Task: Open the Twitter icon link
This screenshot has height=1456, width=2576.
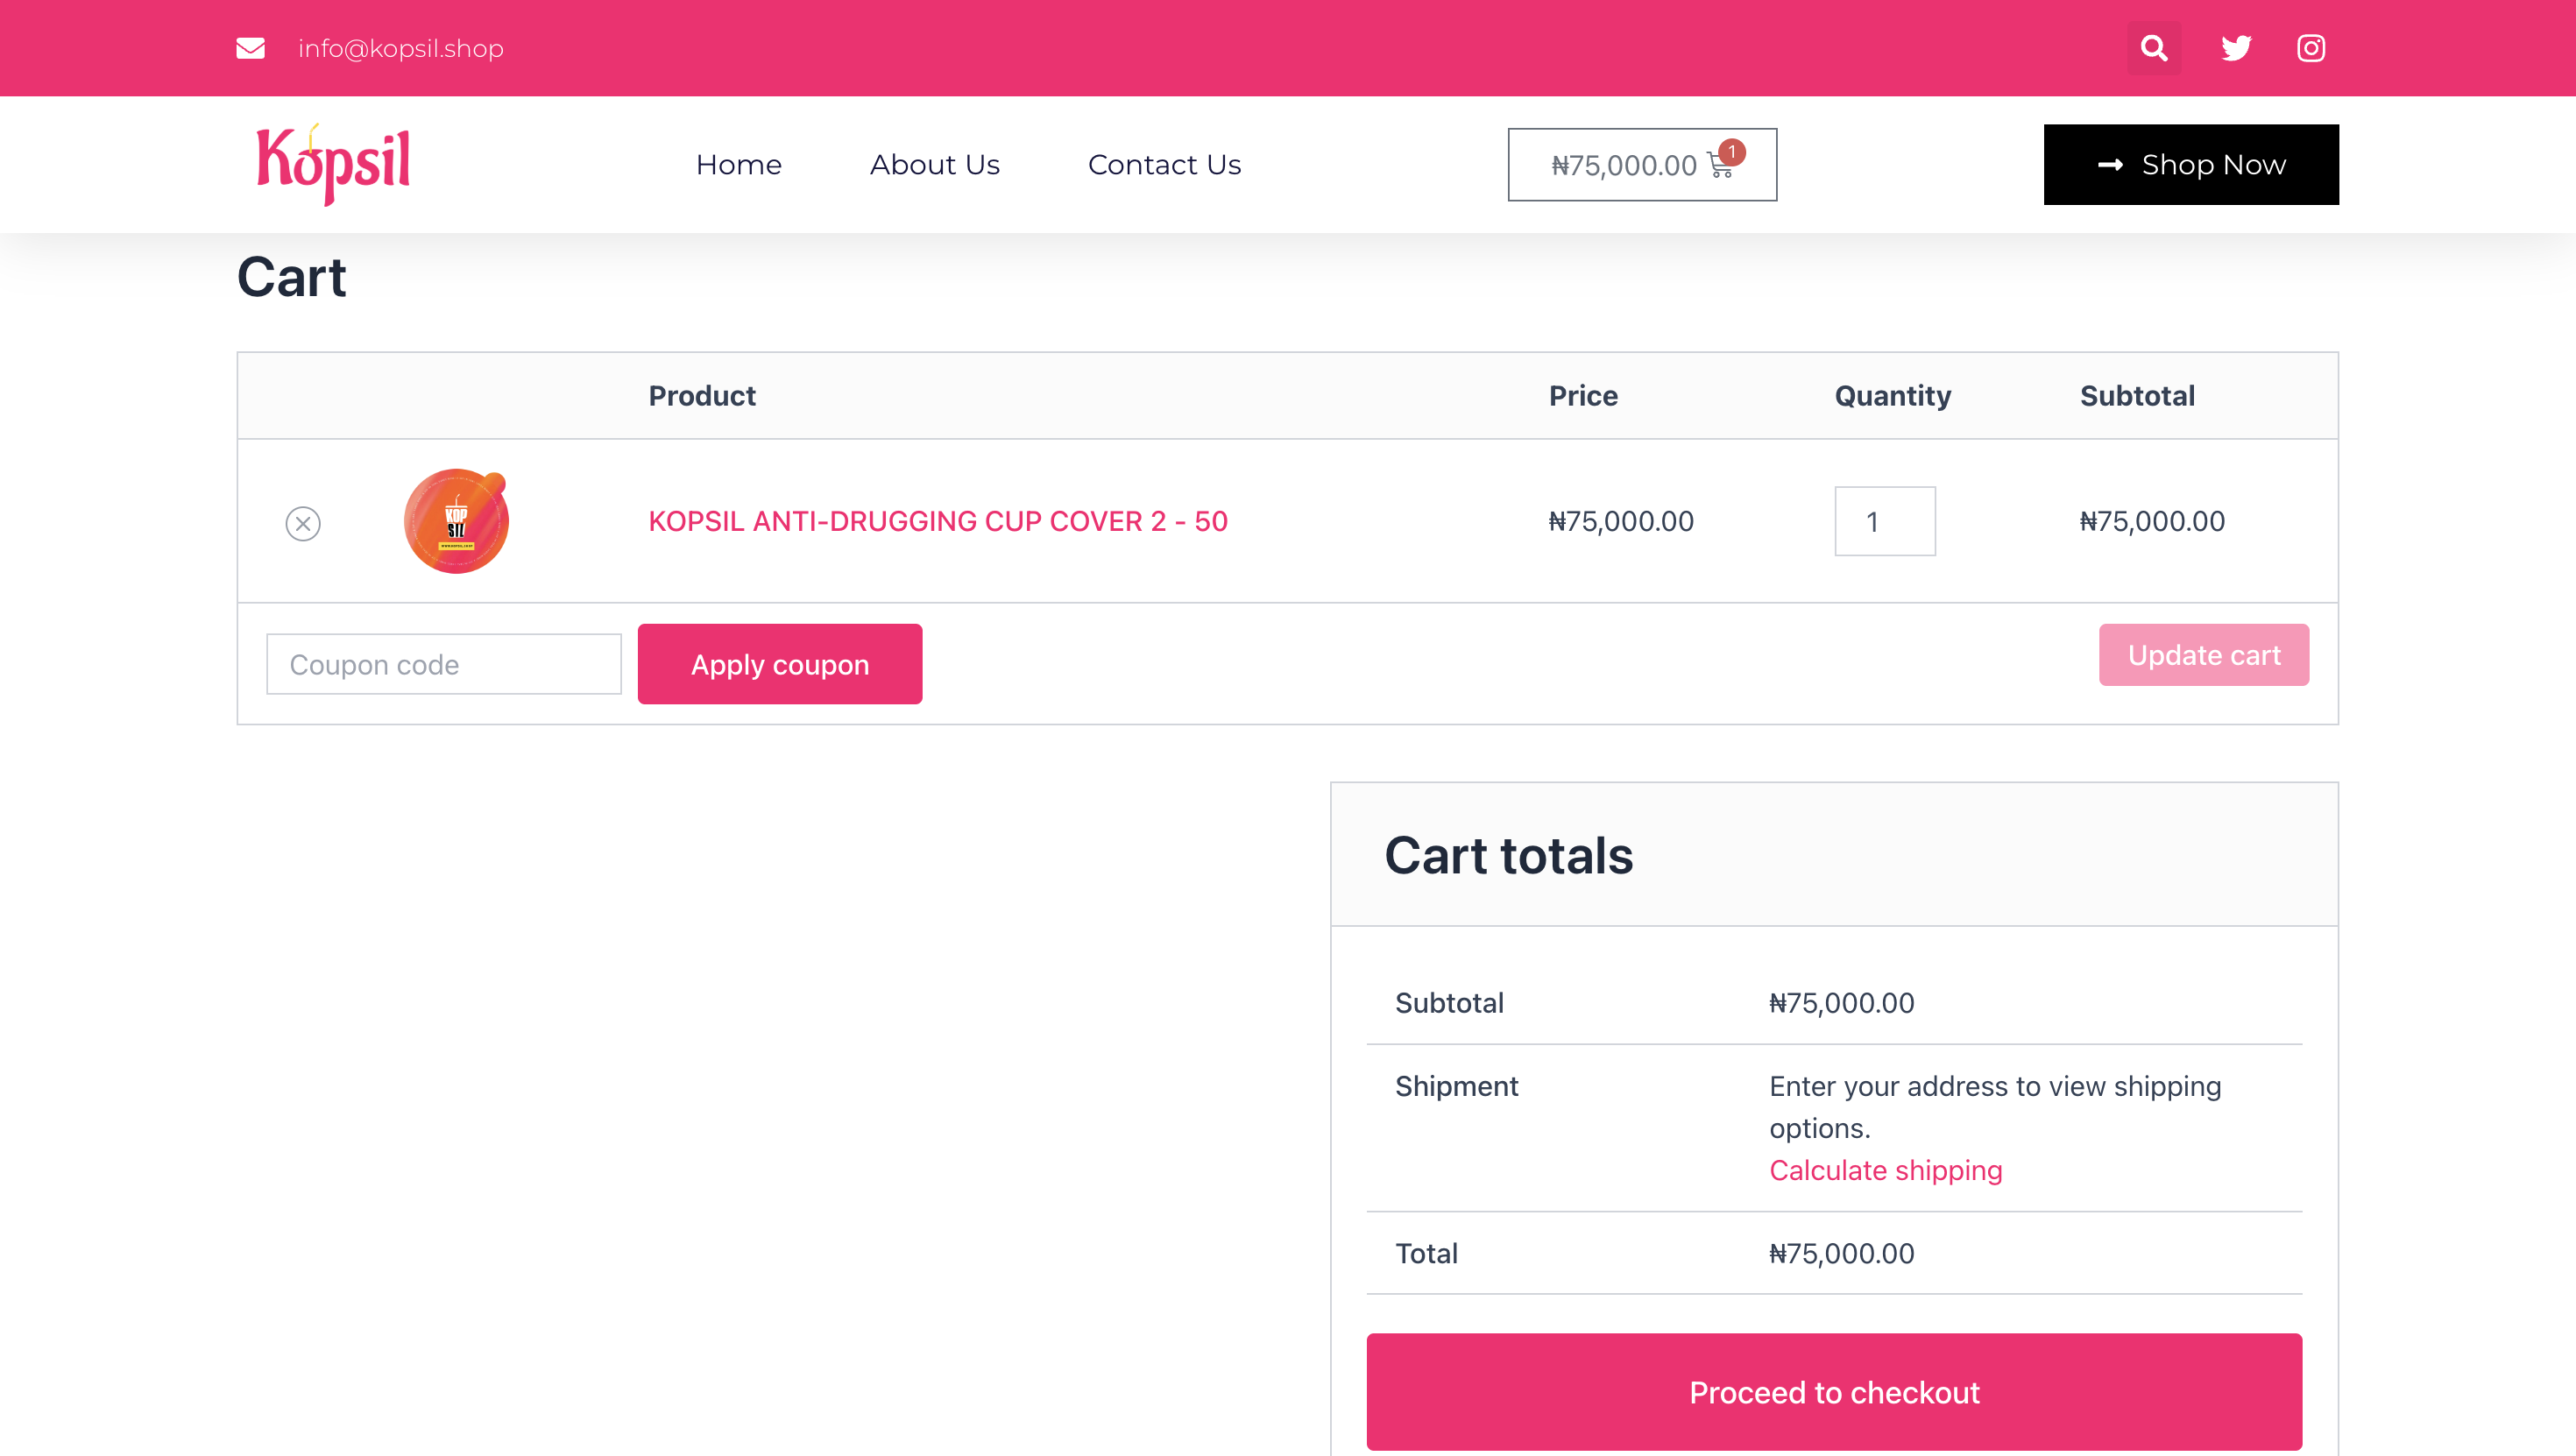Action: coord(2236,48)
